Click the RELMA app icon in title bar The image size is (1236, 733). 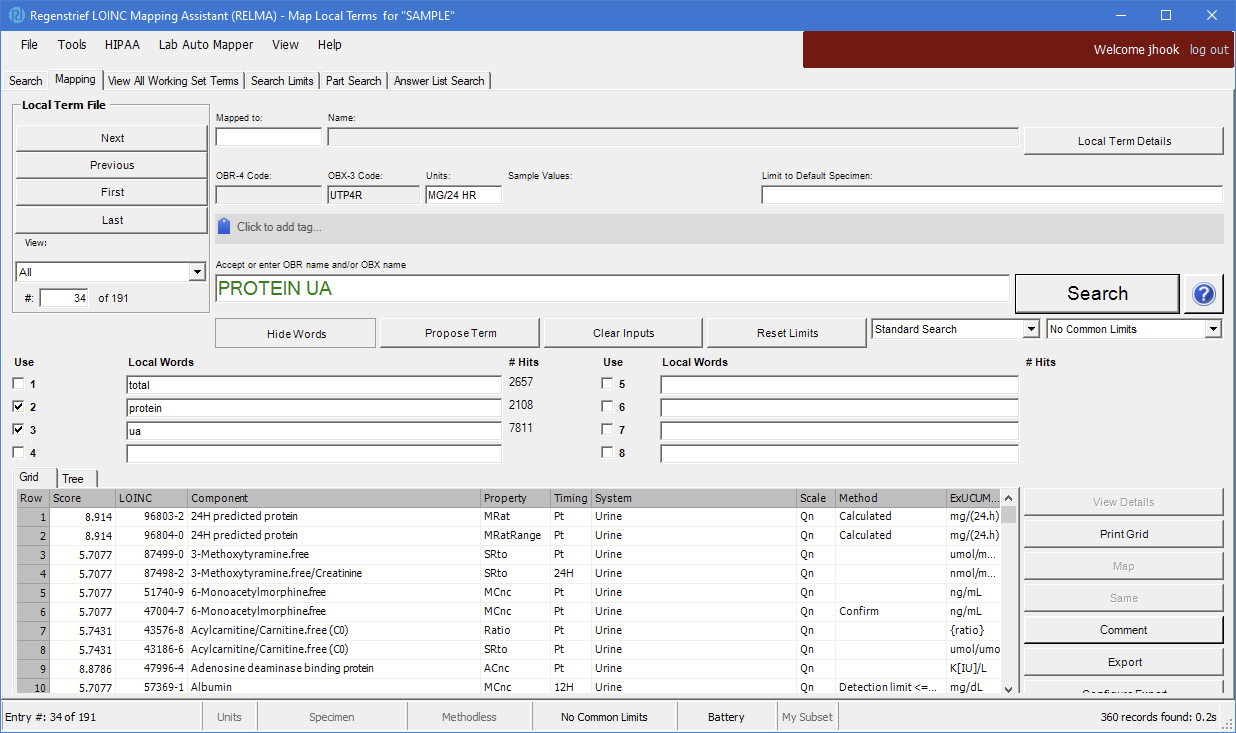(x=15, y=15)
